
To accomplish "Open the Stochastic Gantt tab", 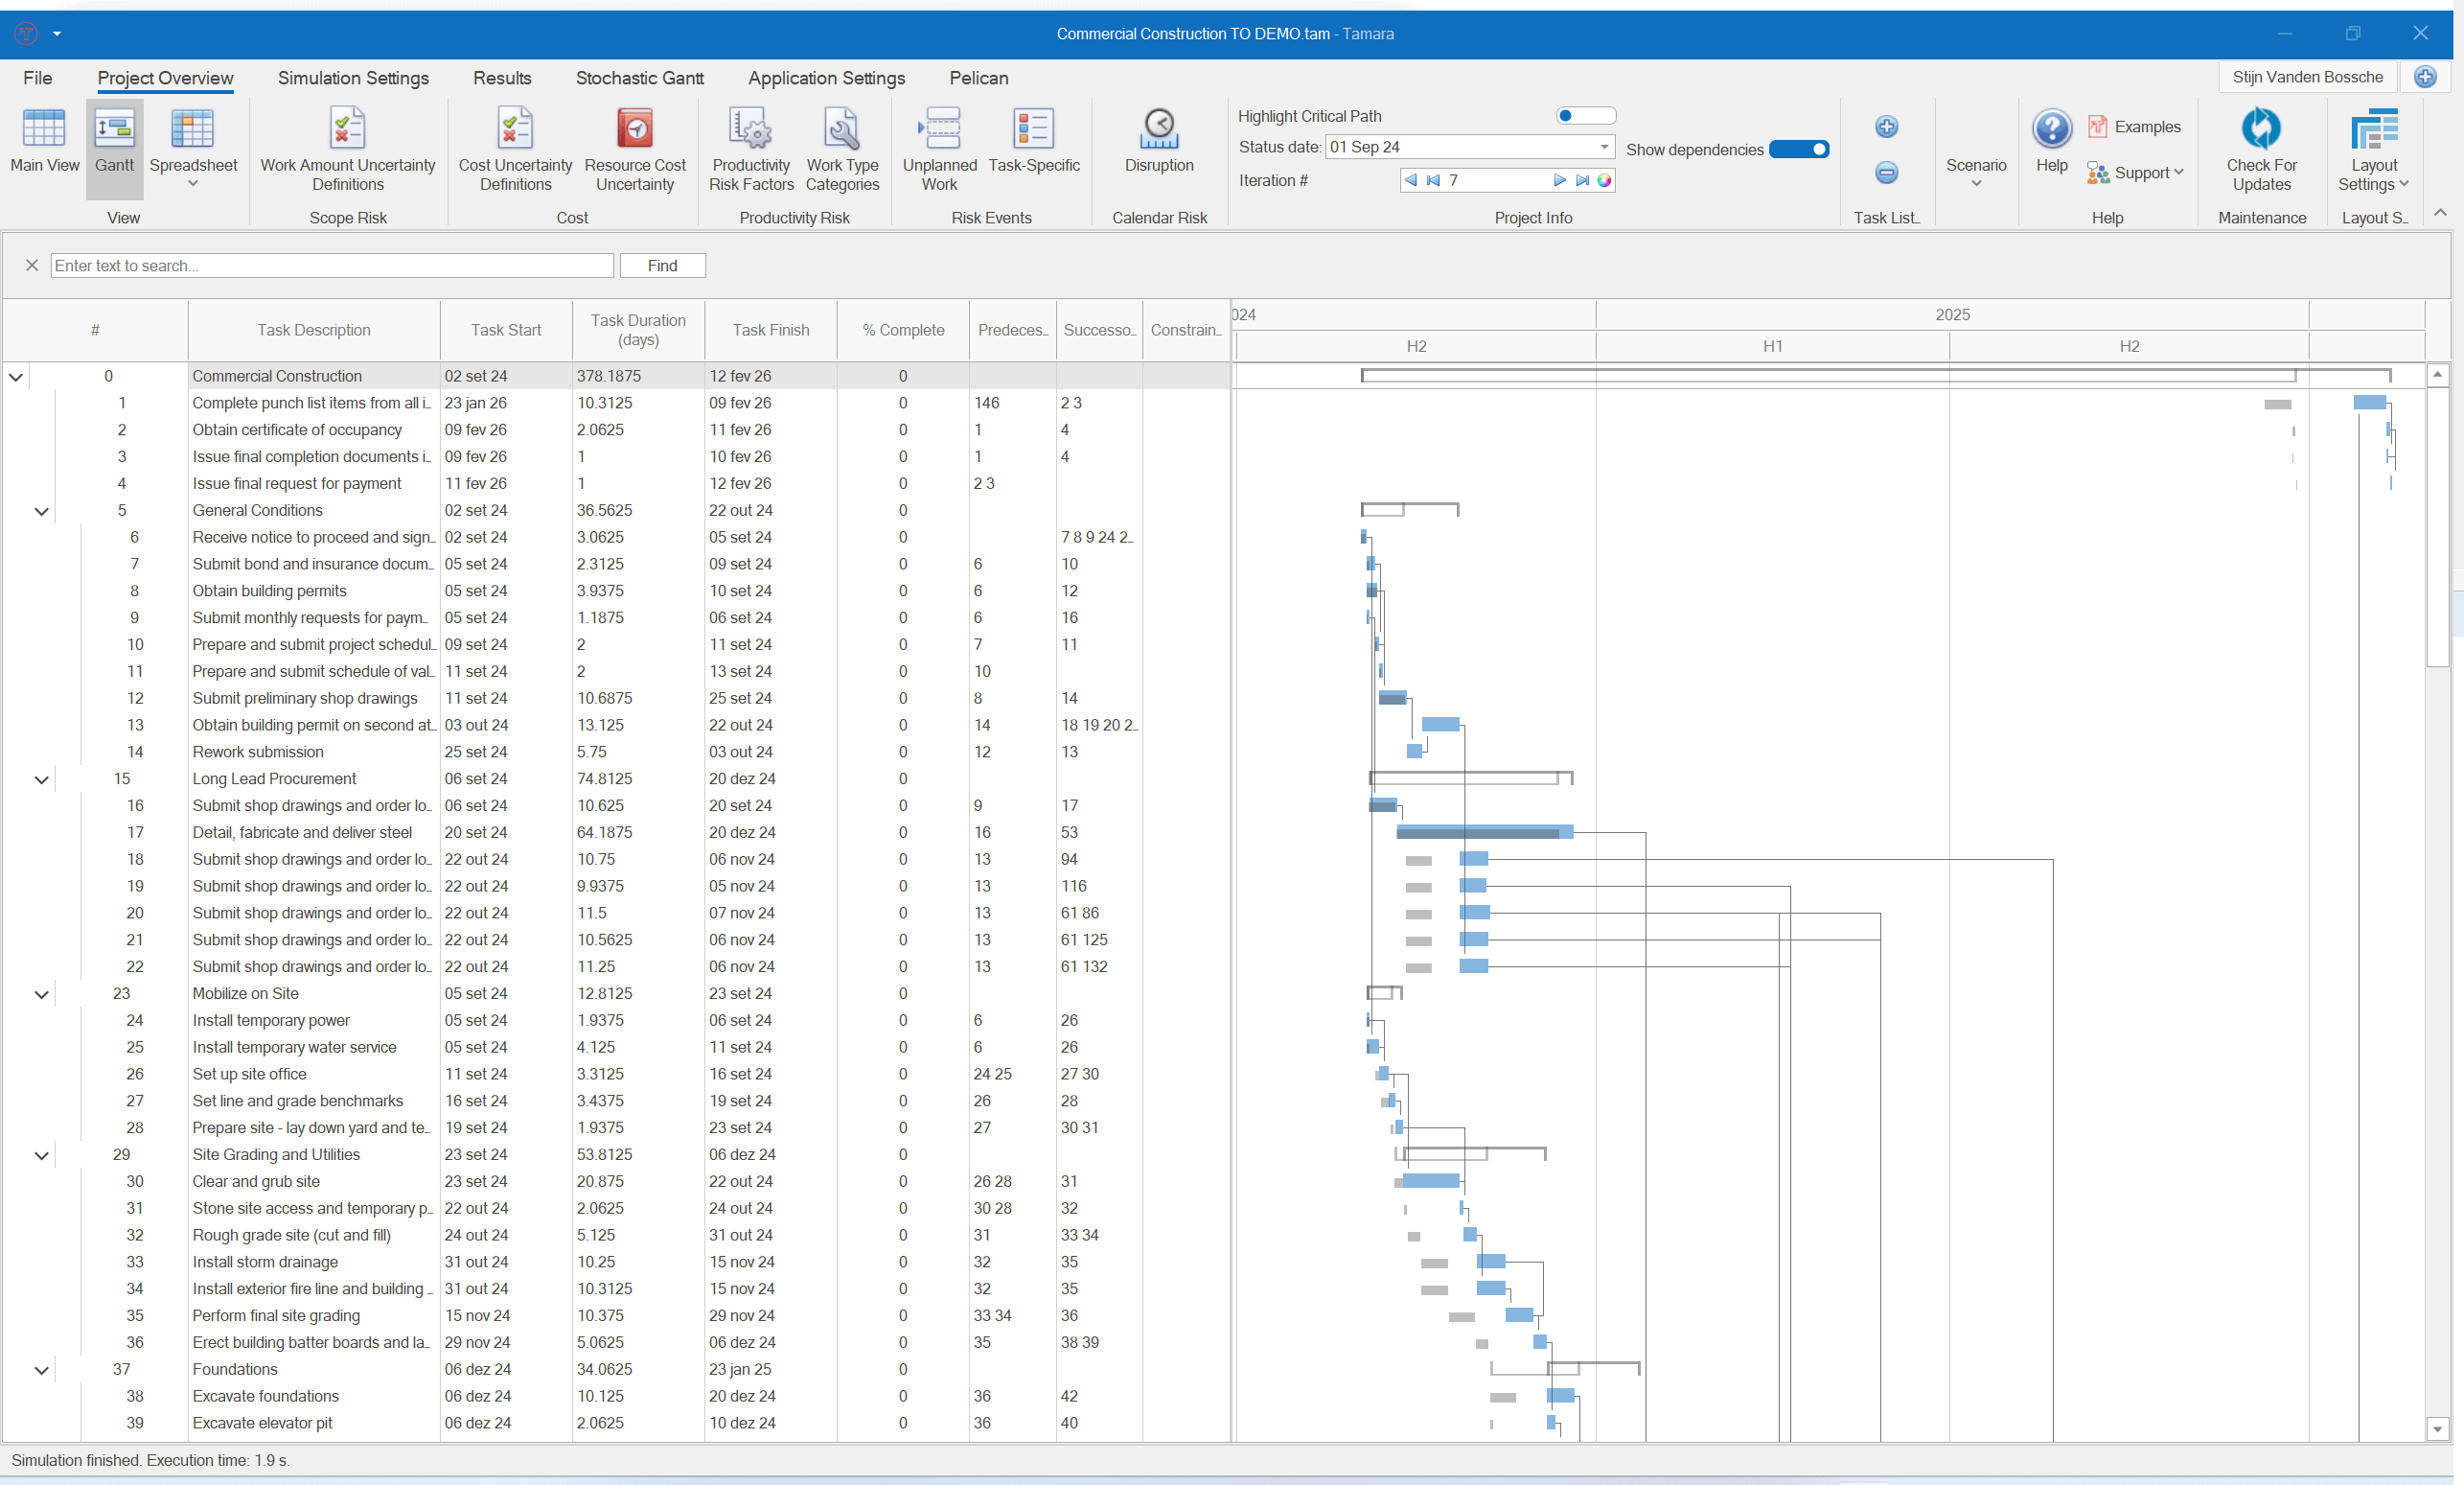I will [x=639, y=78].
